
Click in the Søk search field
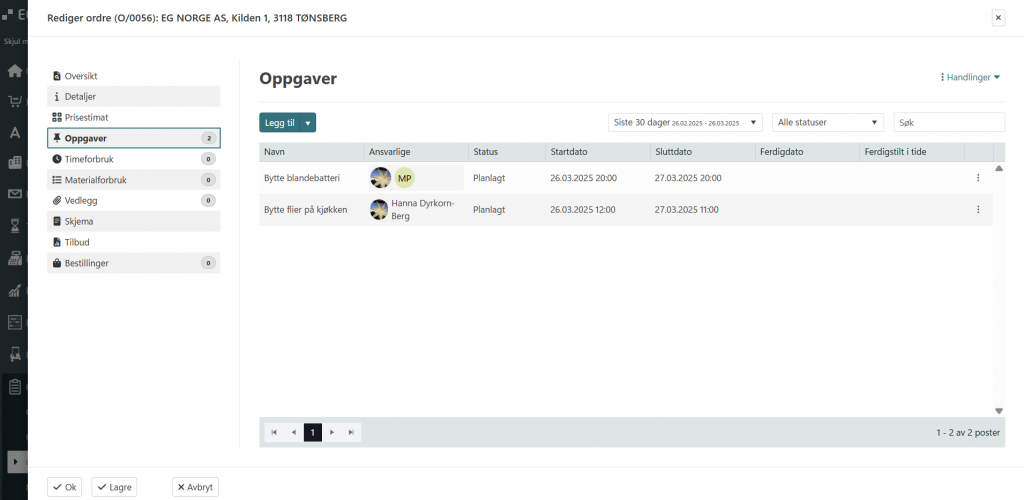pyautogui.click(x=949, y=122)
